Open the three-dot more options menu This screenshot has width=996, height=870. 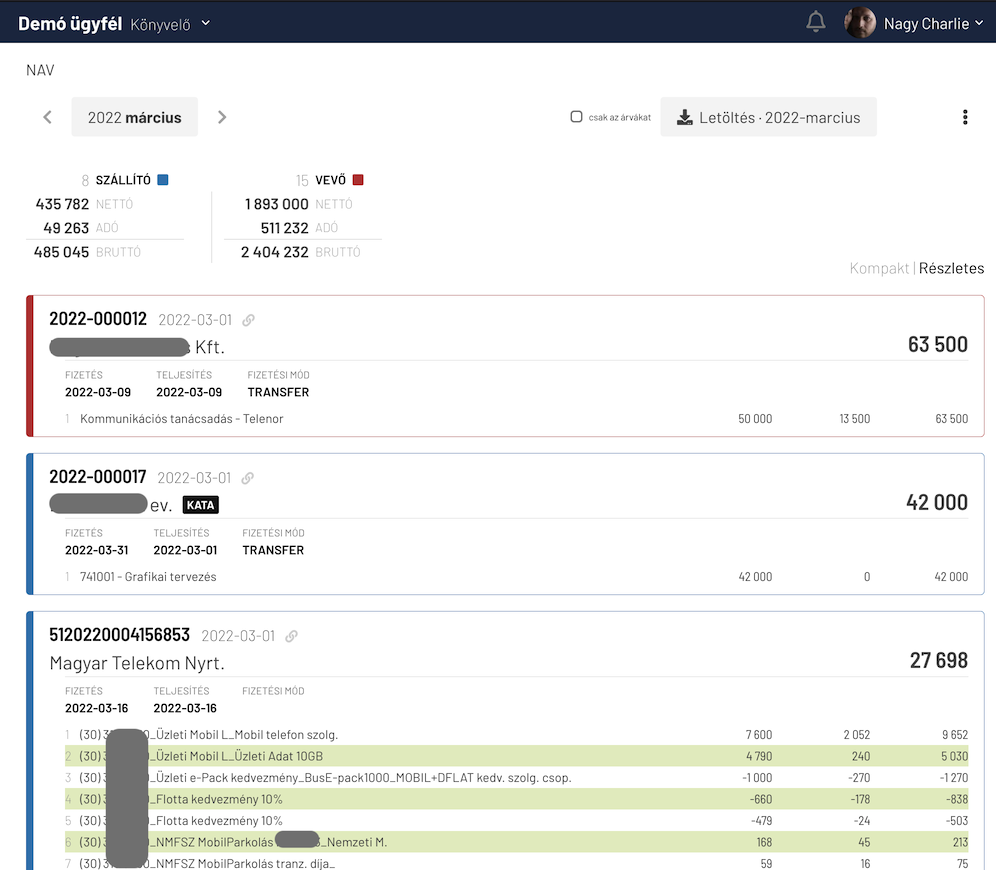[x=964, y=117]
